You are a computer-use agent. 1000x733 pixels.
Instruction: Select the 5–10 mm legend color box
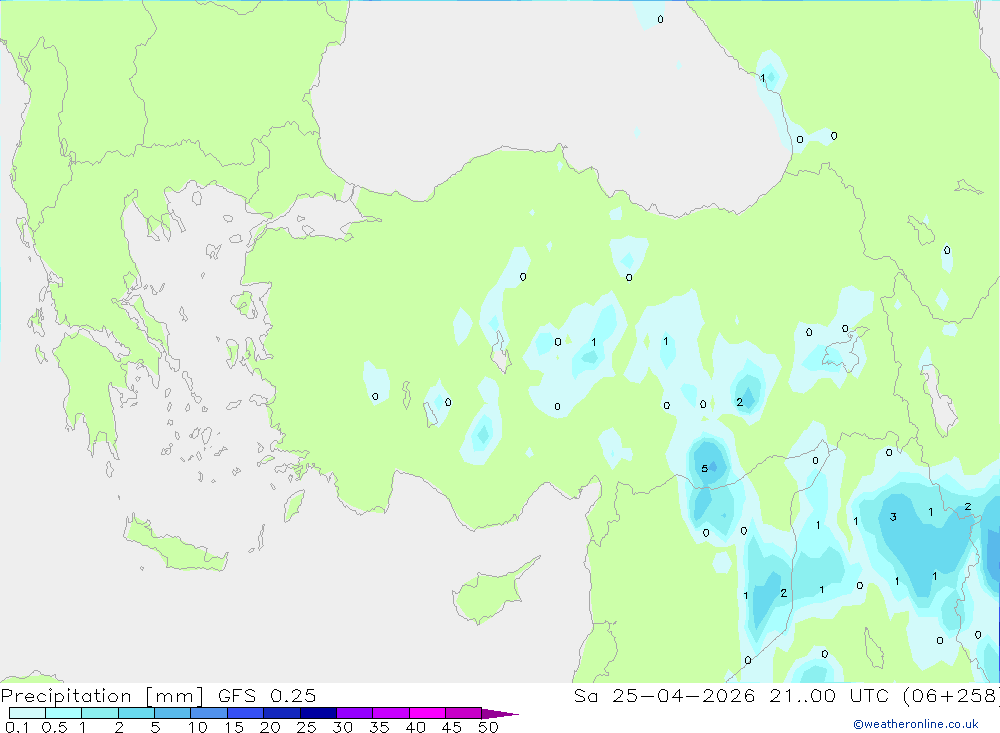[x=172, y=713]
